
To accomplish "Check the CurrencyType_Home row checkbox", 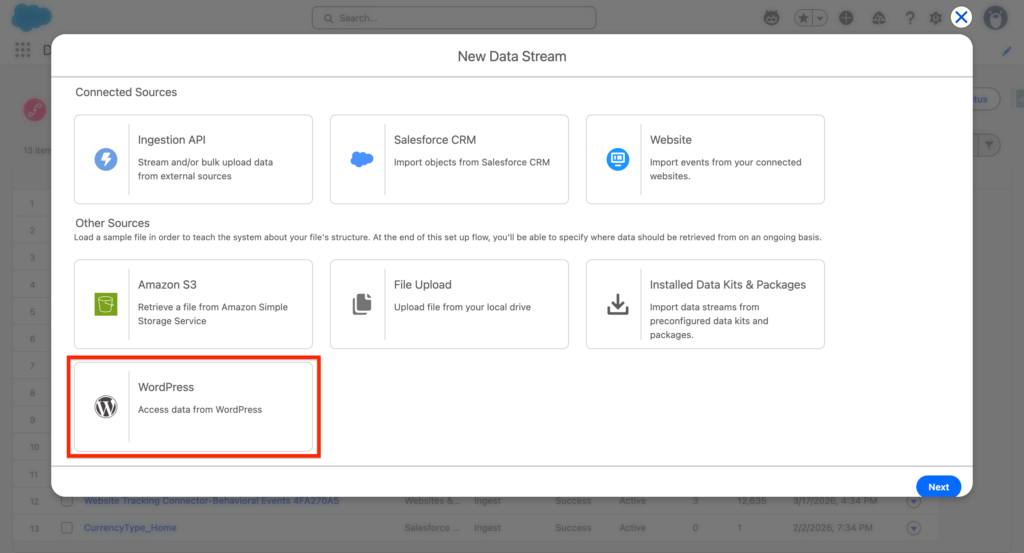I will tap(67, 528).
